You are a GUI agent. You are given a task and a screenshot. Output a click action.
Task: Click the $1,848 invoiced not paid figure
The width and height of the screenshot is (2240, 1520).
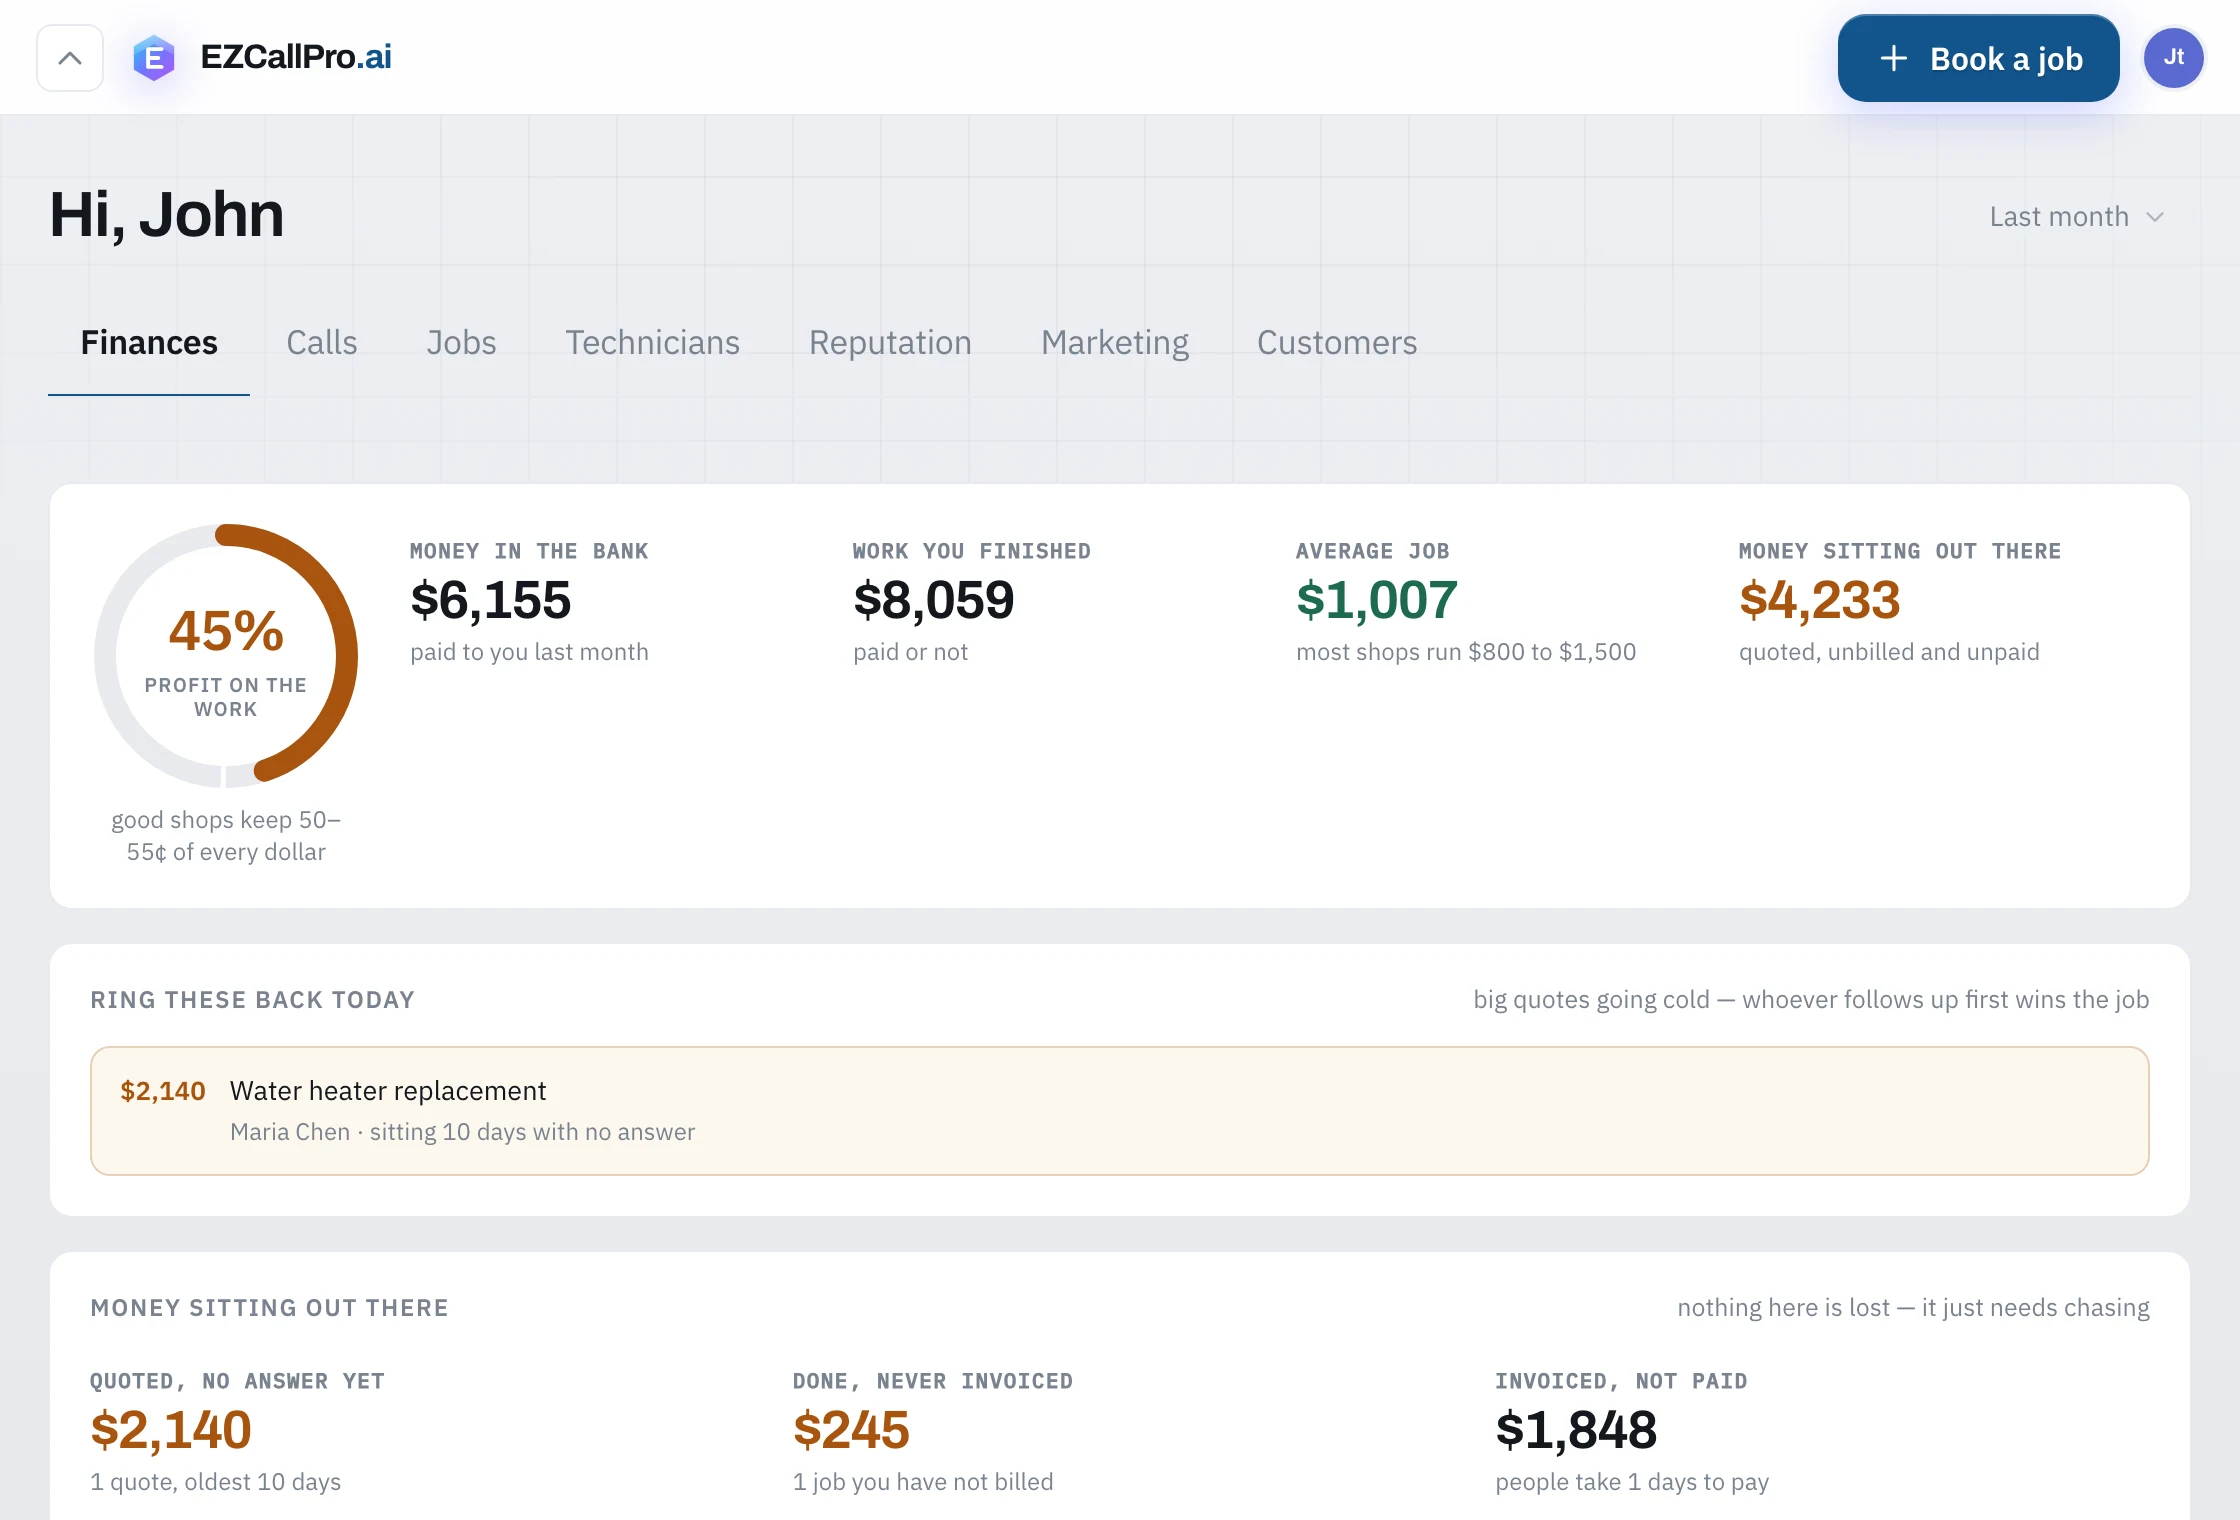(x=1576, y=1429)
